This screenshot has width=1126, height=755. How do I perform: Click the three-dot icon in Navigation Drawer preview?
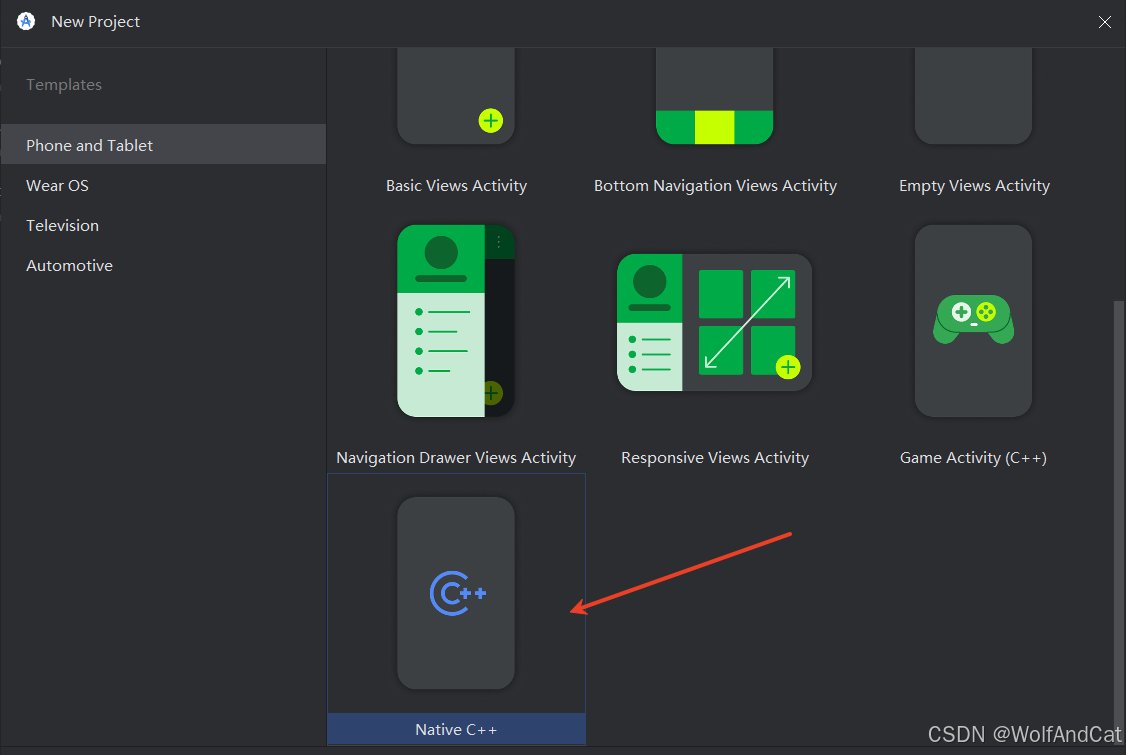click(x=499, y=242)
